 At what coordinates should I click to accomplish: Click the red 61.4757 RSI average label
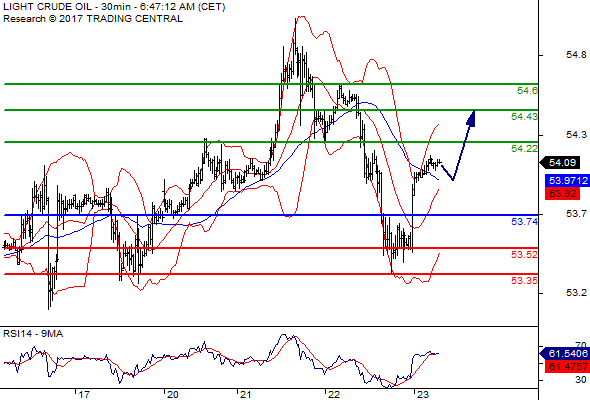(567, 367)
